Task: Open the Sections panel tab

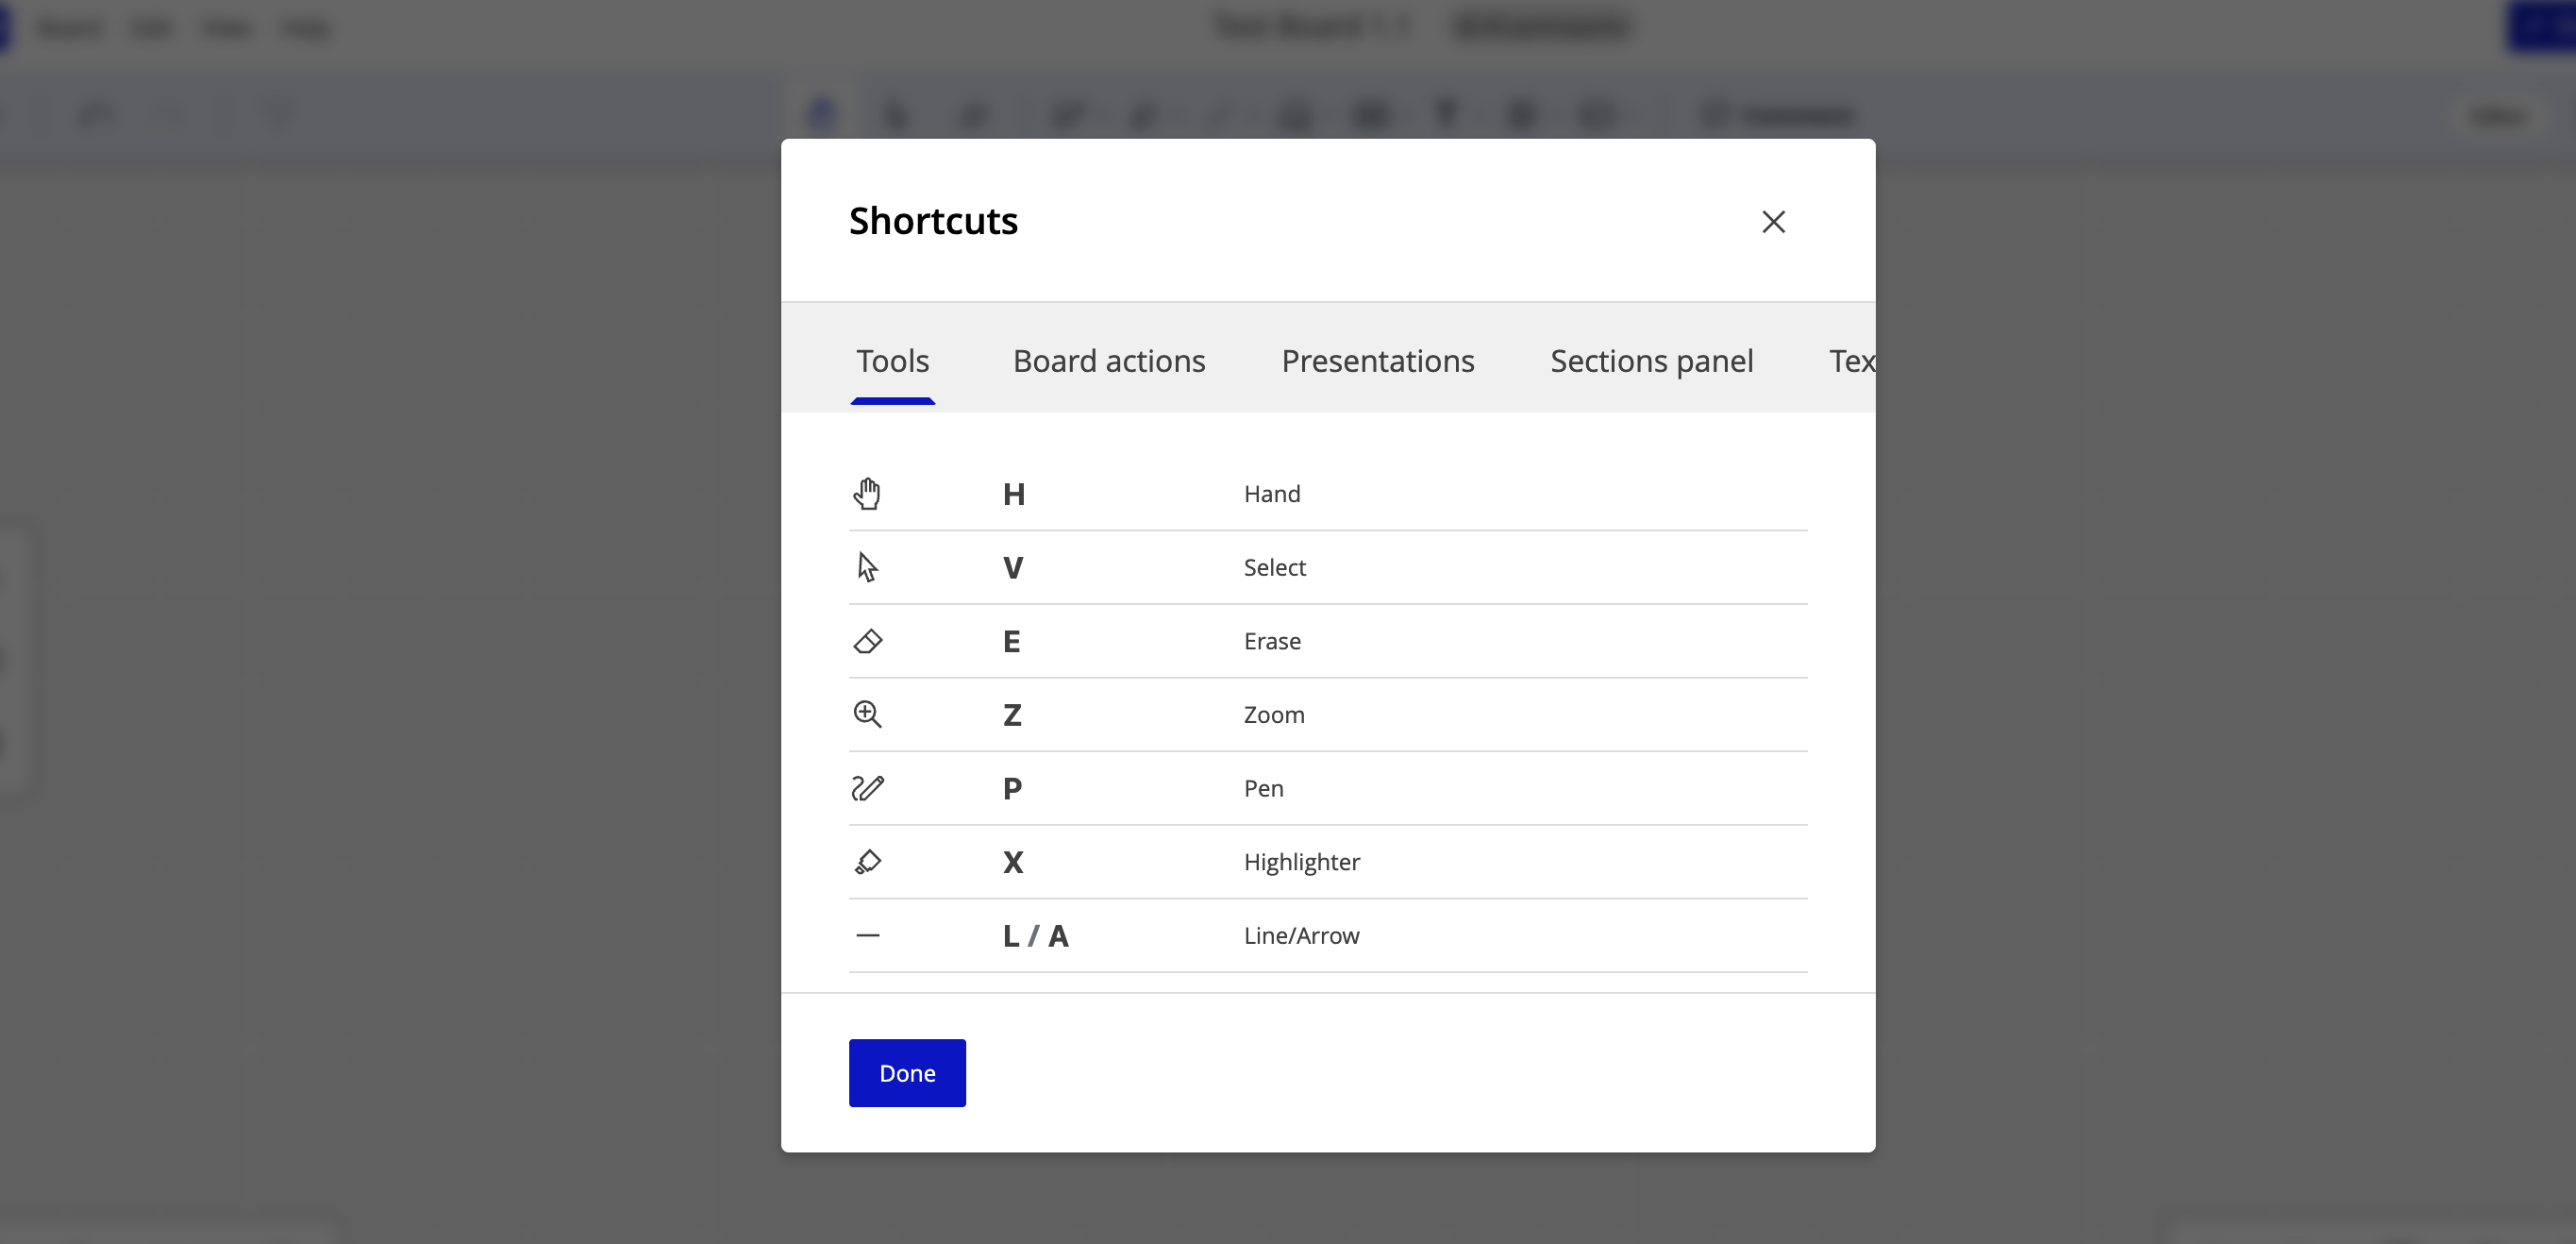Action: click(1651, 361)
